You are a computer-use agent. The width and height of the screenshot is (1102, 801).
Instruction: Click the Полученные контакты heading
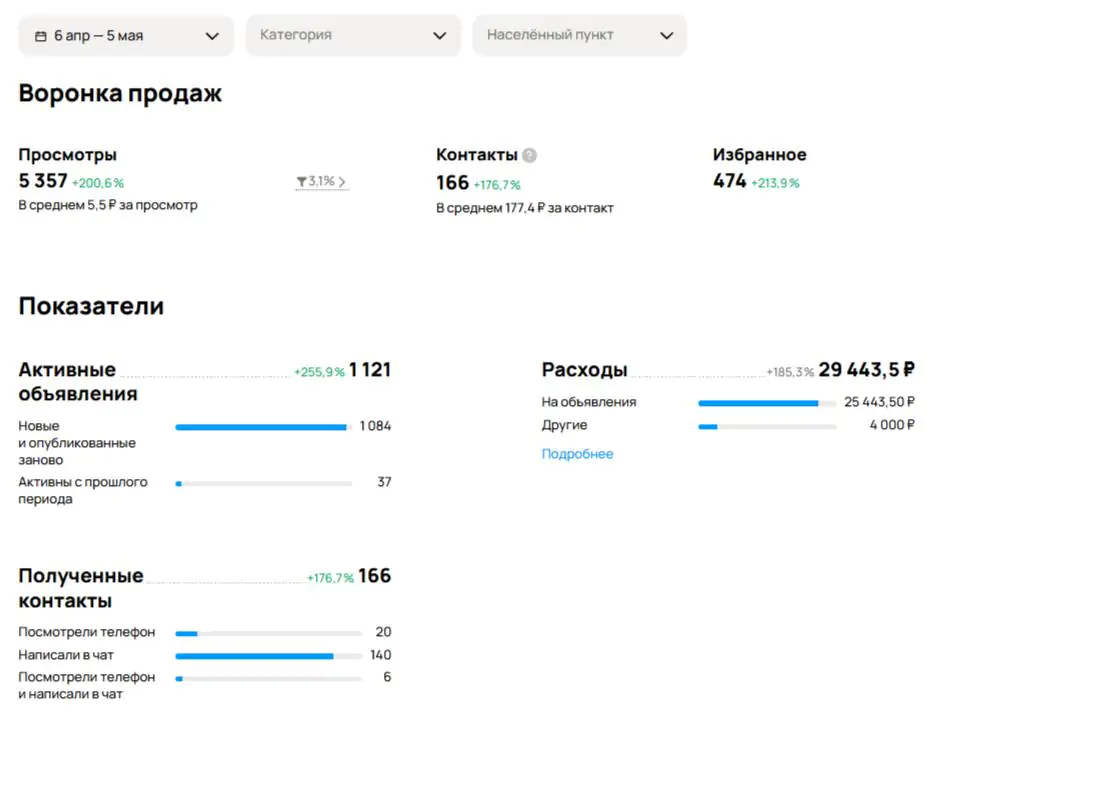81,588
